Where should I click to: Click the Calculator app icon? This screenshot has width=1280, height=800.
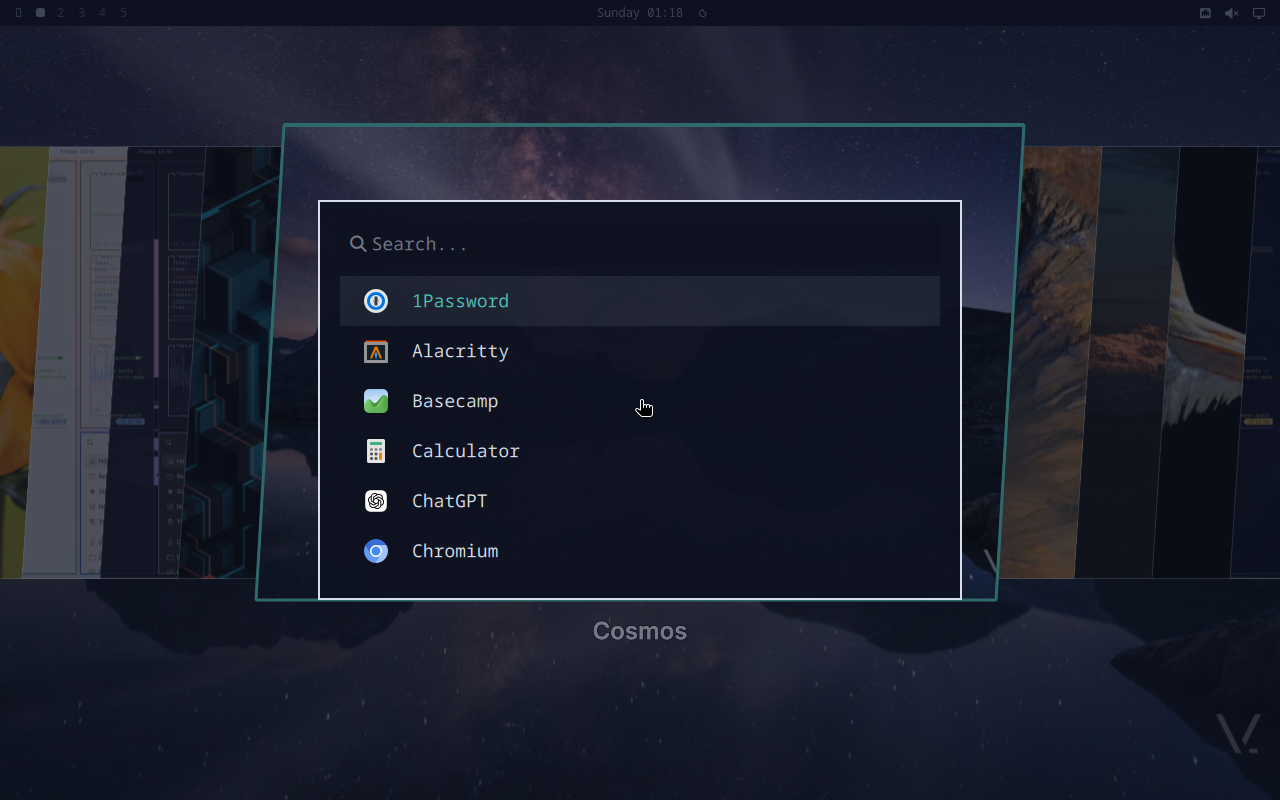tap(376, 451)
